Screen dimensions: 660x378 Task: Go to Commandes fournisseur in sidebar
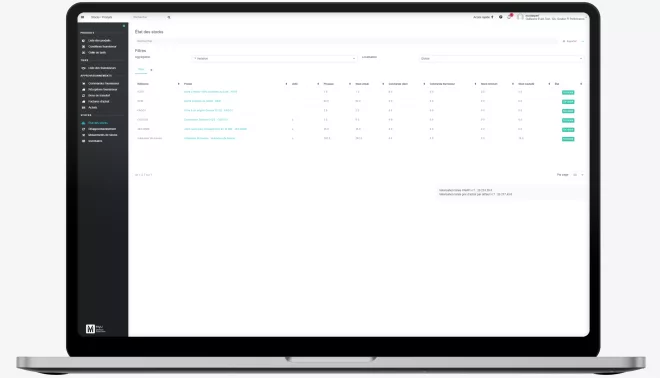coord(104,83)
